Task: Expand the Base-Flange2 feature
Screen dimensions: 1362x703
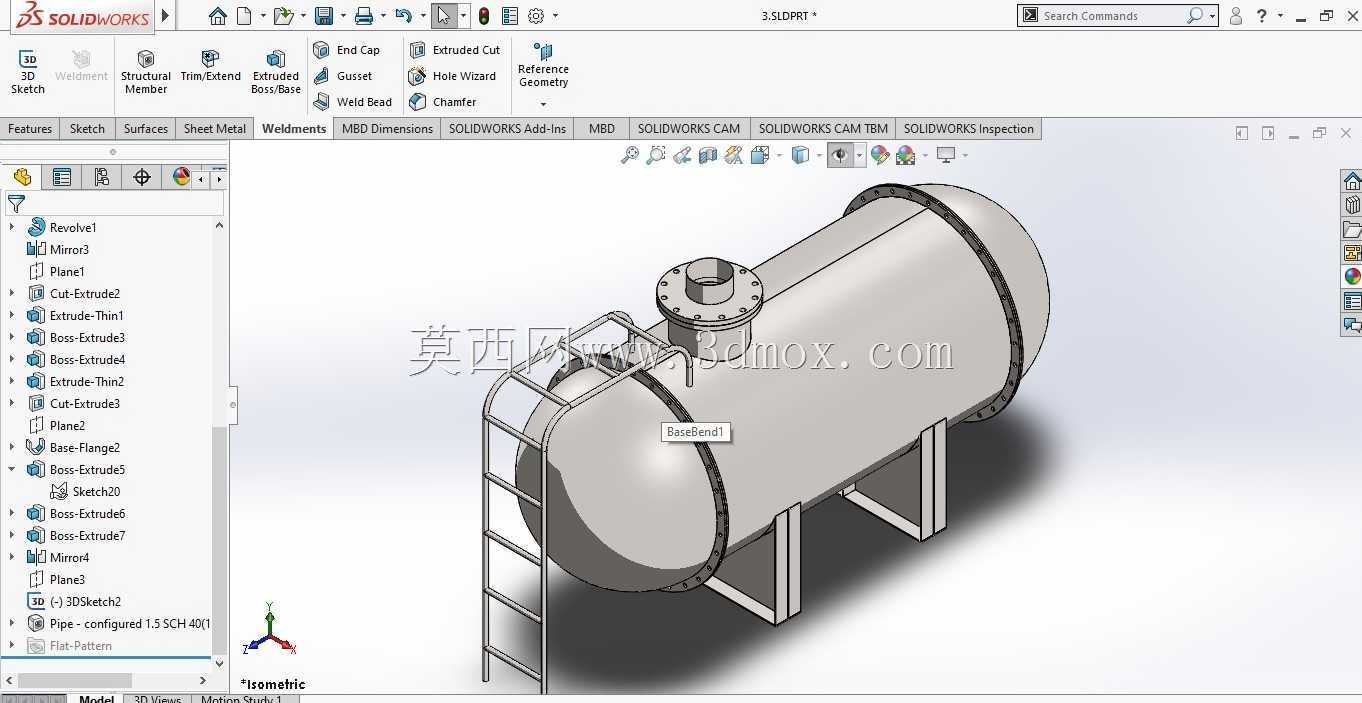Action: click(x=12, y=447)
